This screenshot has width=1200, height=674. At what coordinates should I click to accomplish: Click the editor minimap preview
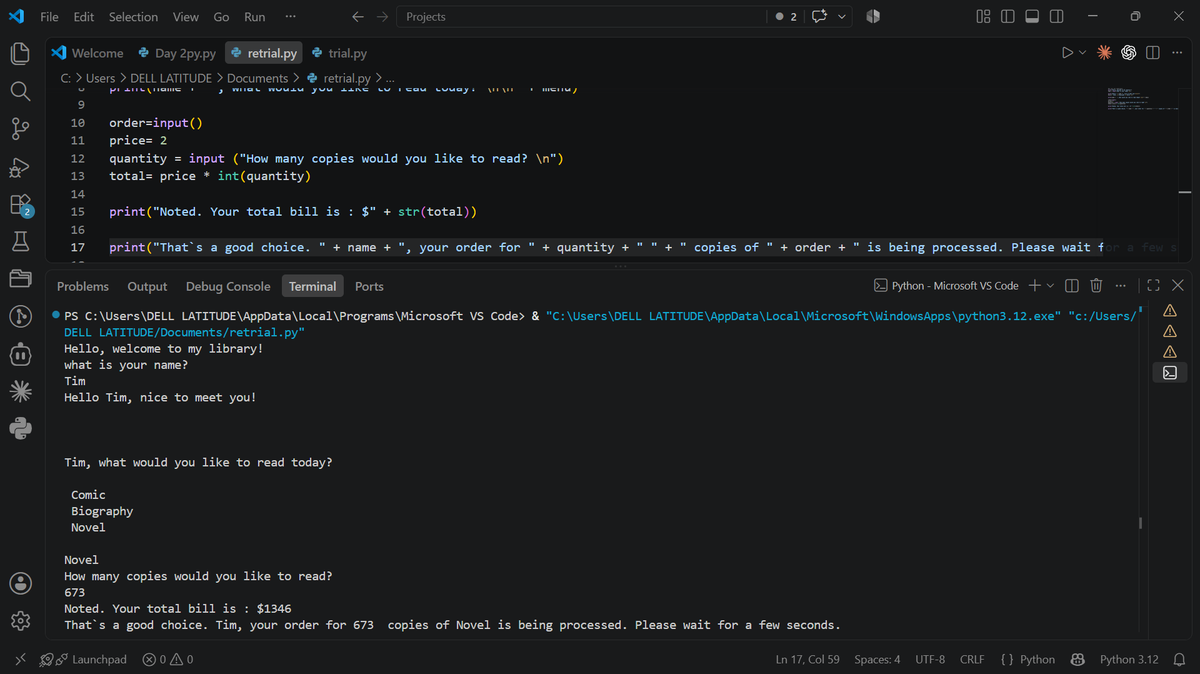[1140, 98]
